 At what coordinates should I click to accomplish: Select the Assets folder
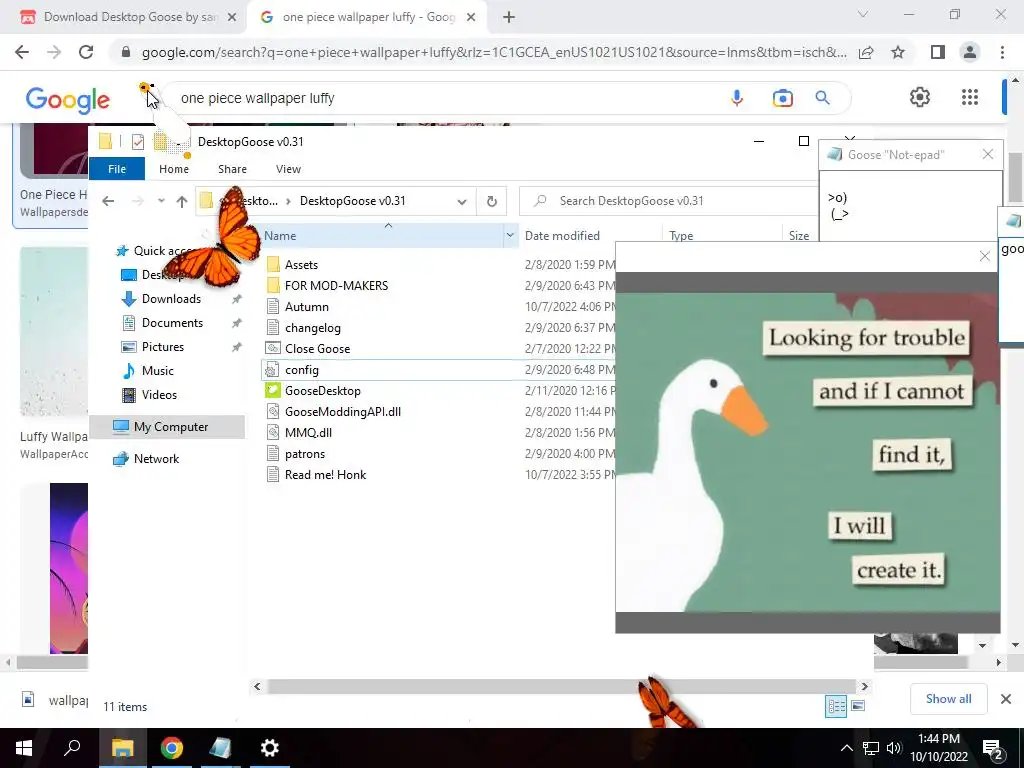301,264
